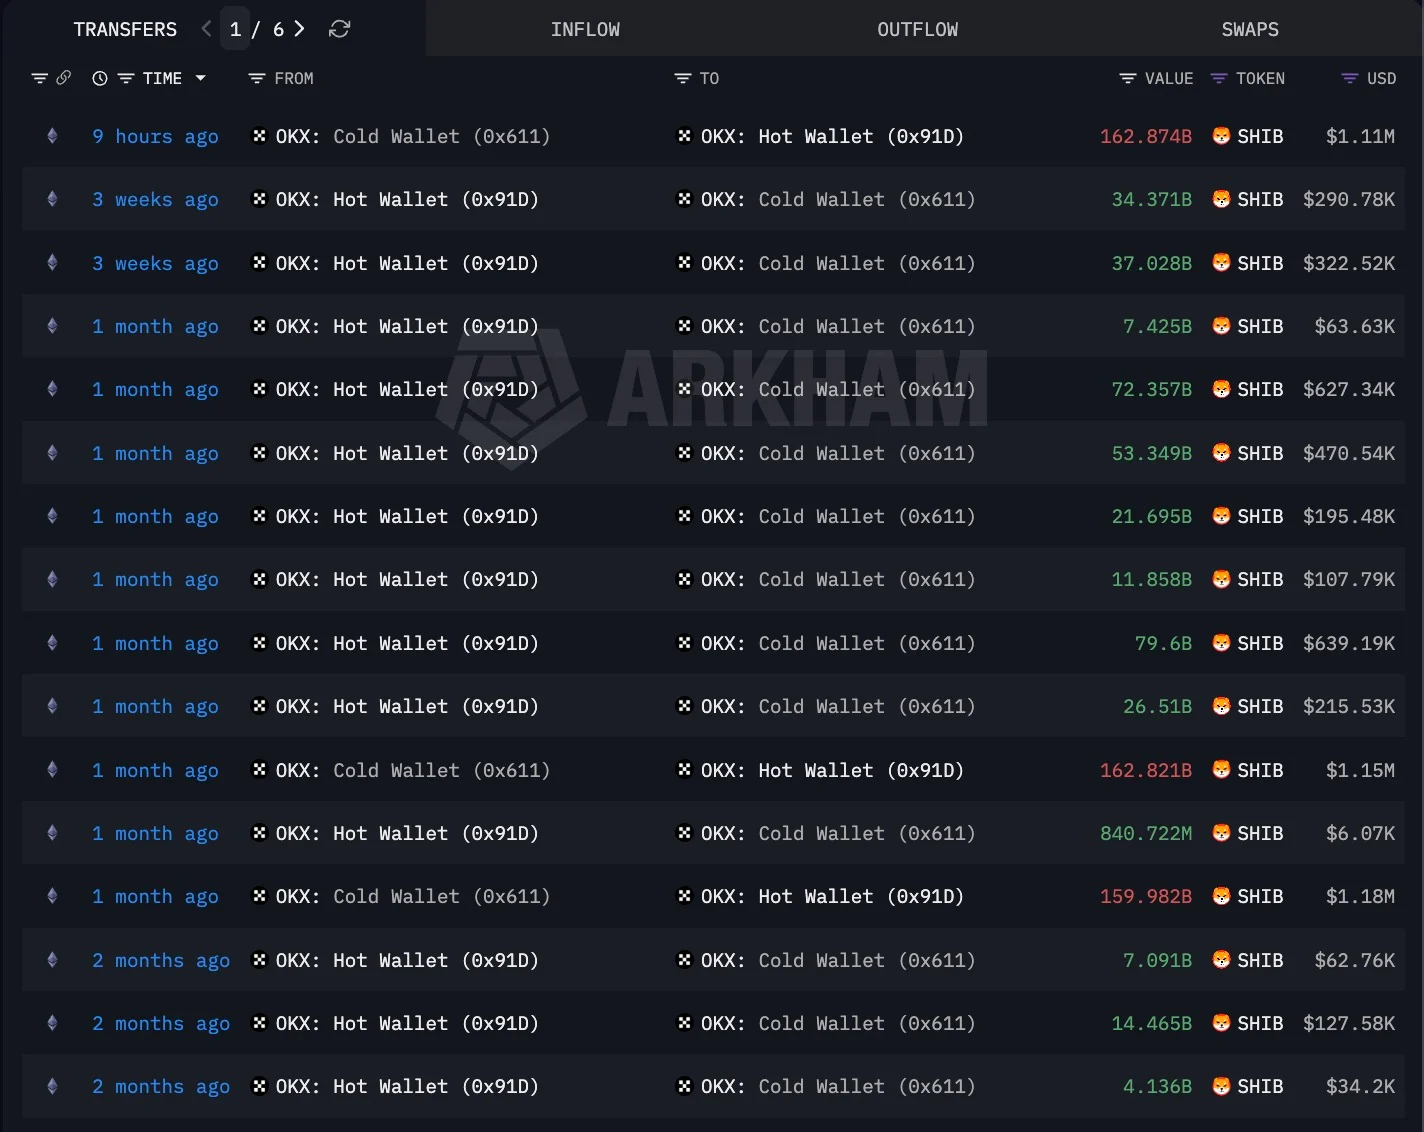Click the refresh icon next to page controls
Image resolution: width=1424 pixels, height=1132 pixels.
(x=340, y=29)
